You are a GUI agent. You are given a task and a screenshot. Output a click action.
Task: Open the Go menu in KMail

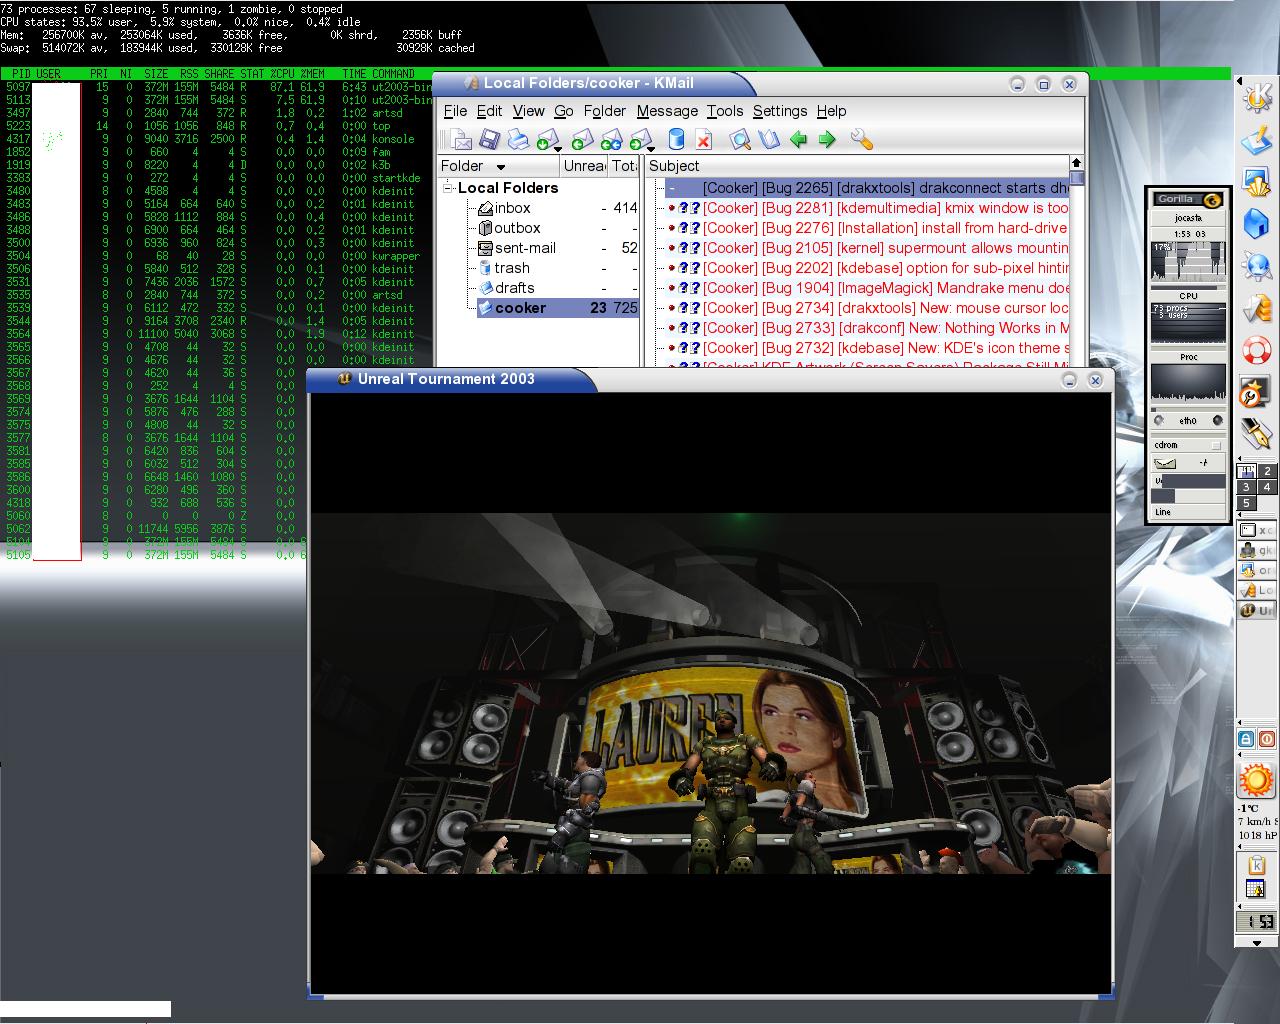563,111
